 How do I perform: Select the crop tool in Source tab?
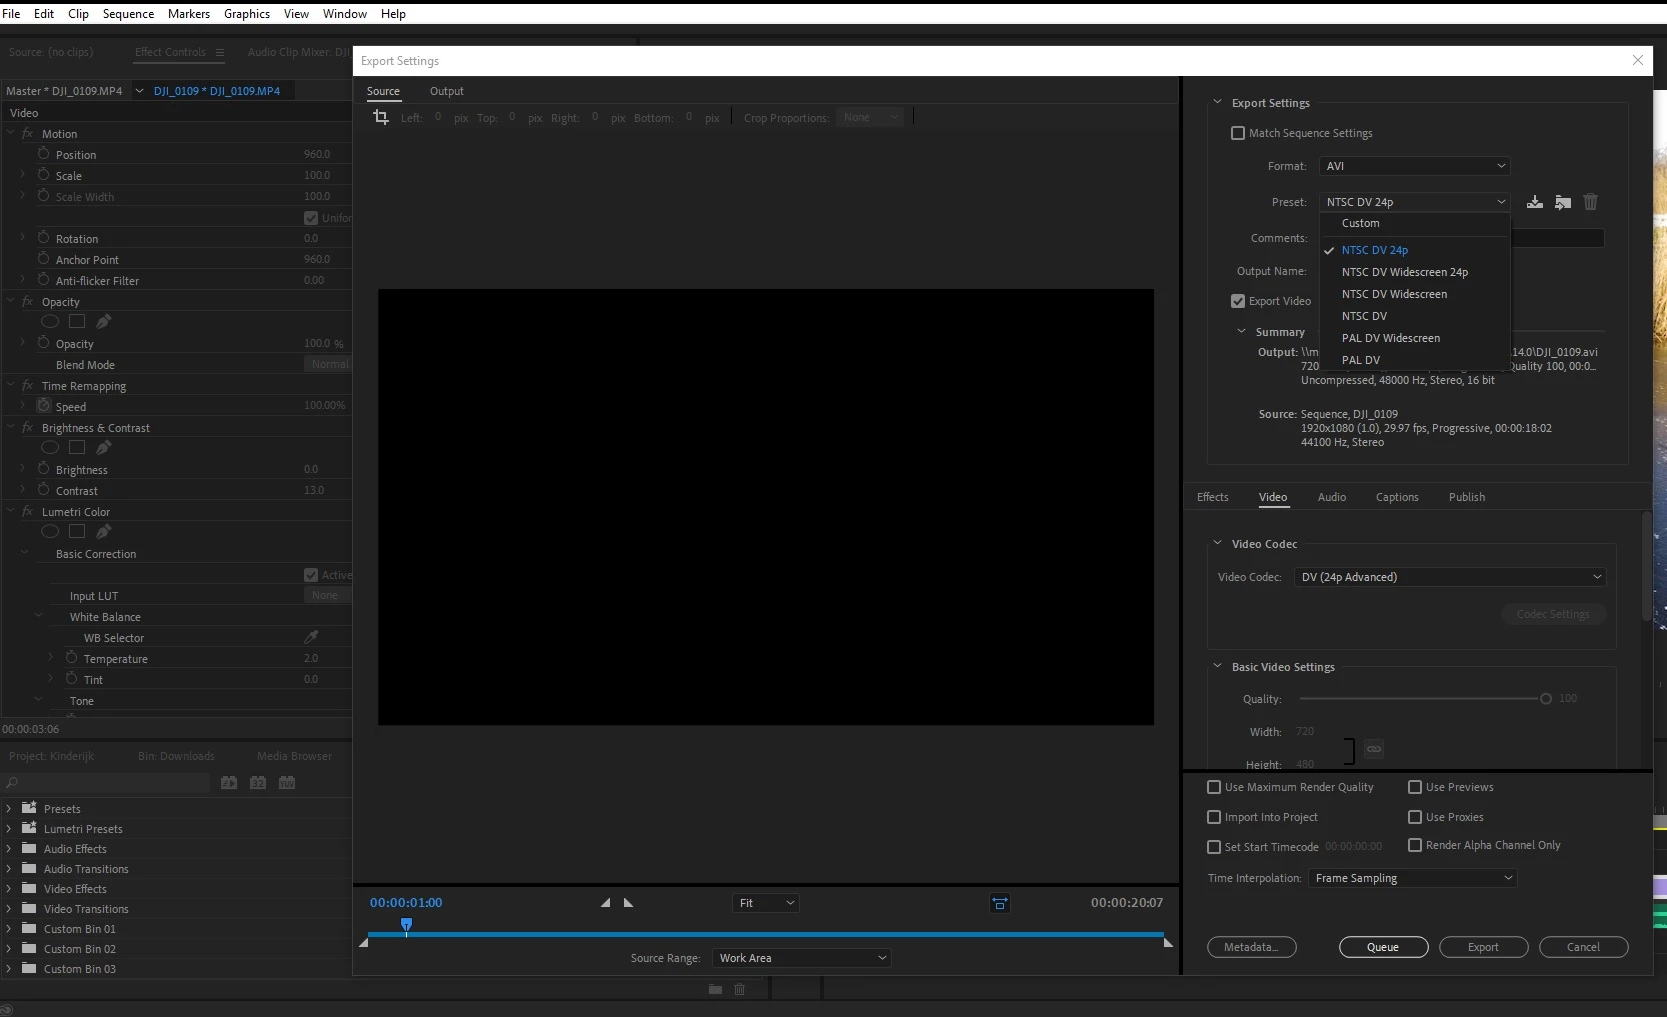click(380, 117)
